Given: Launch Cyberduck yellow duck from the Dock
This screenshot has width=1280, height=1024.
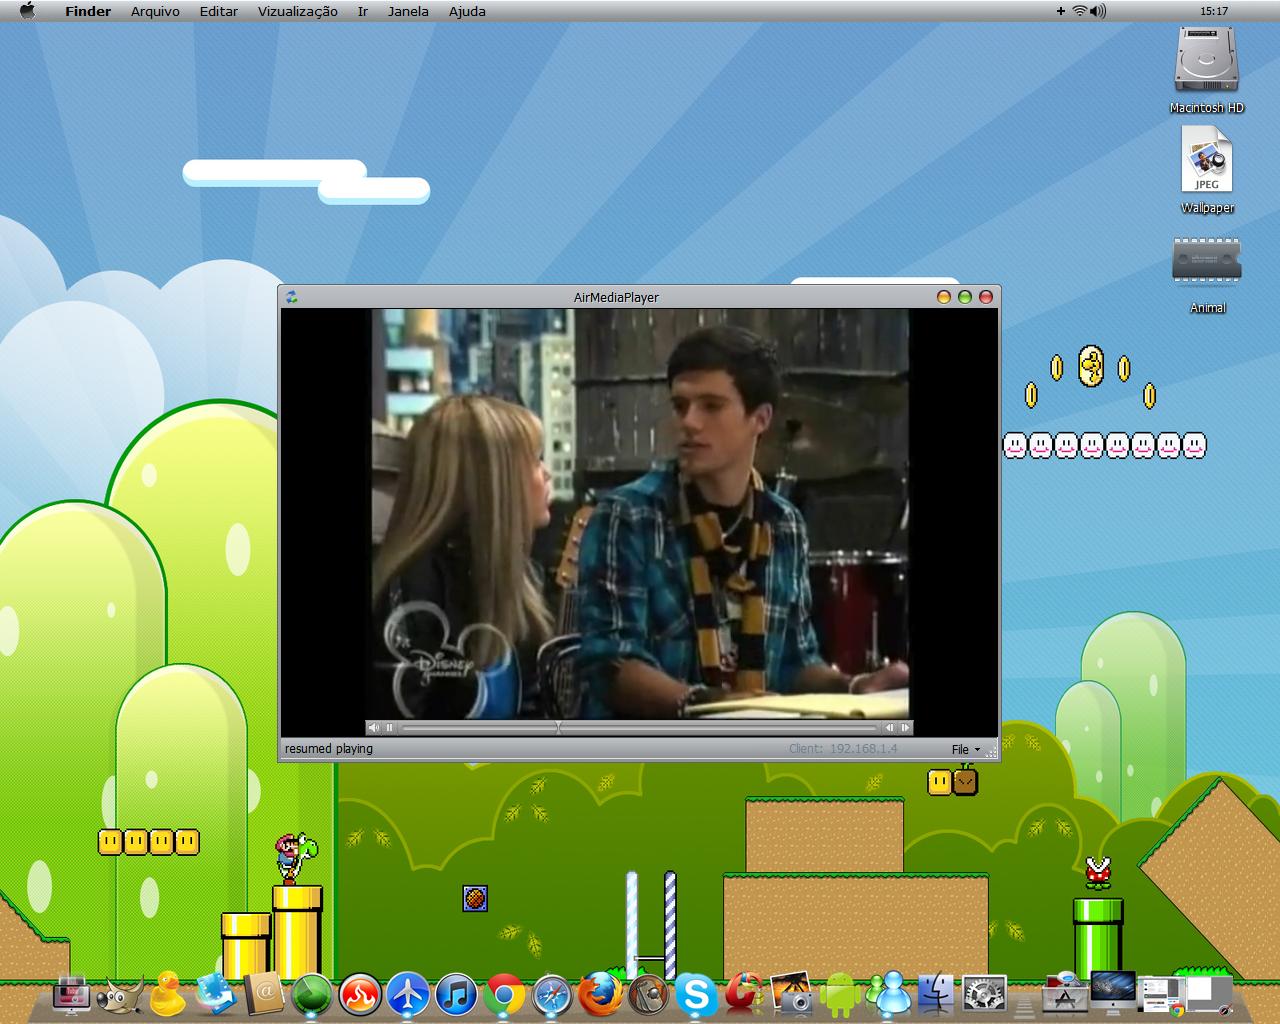Looking at the screenshot, I should tap(167, 995).
